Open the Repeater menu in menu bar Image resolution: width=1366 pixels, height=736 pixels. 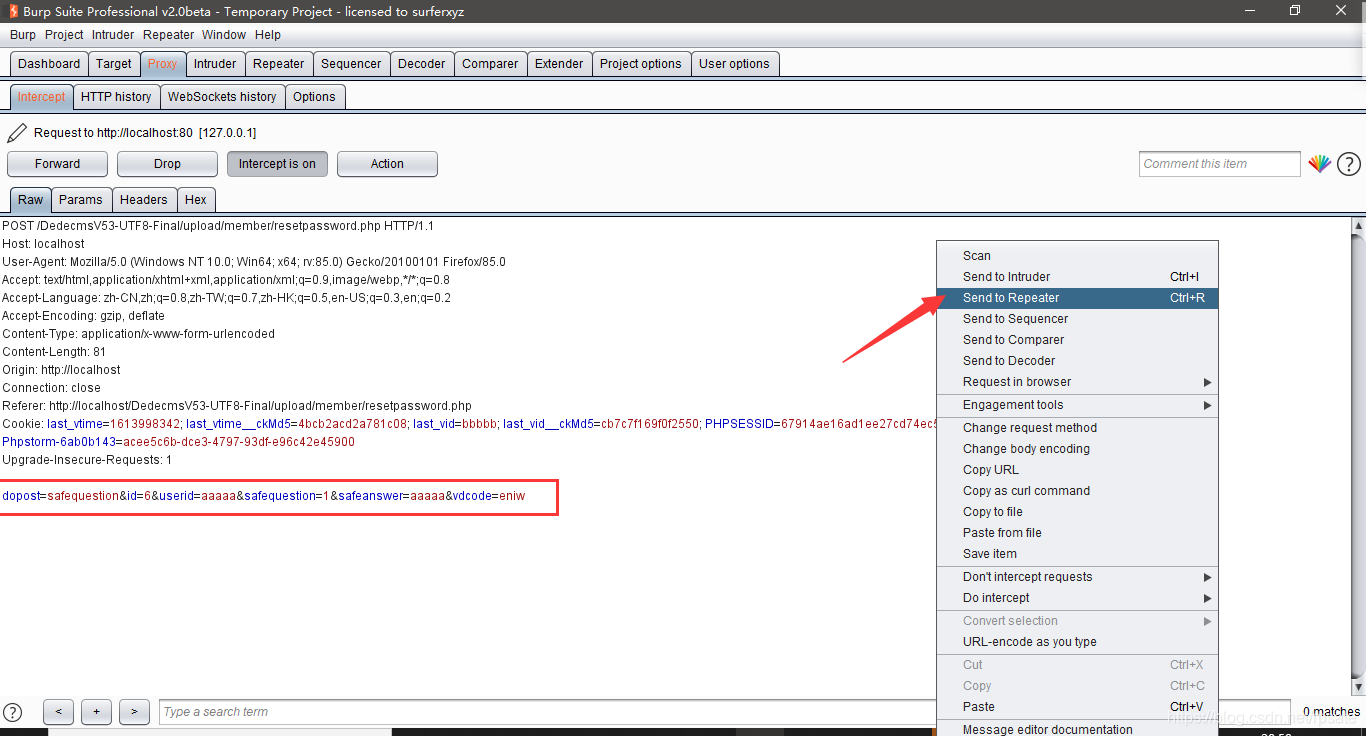(x=169, y=35)
